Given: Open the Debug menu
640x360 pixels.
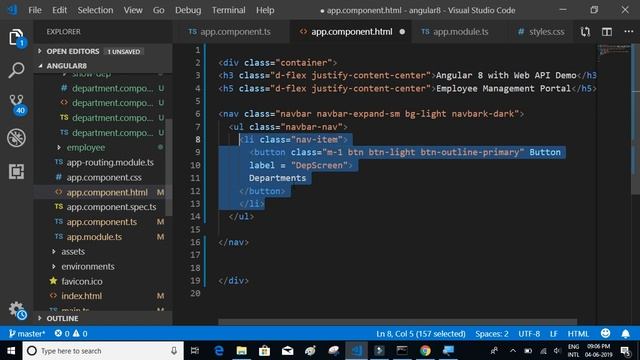Looking at the screenshot, I should pos(188,10).
